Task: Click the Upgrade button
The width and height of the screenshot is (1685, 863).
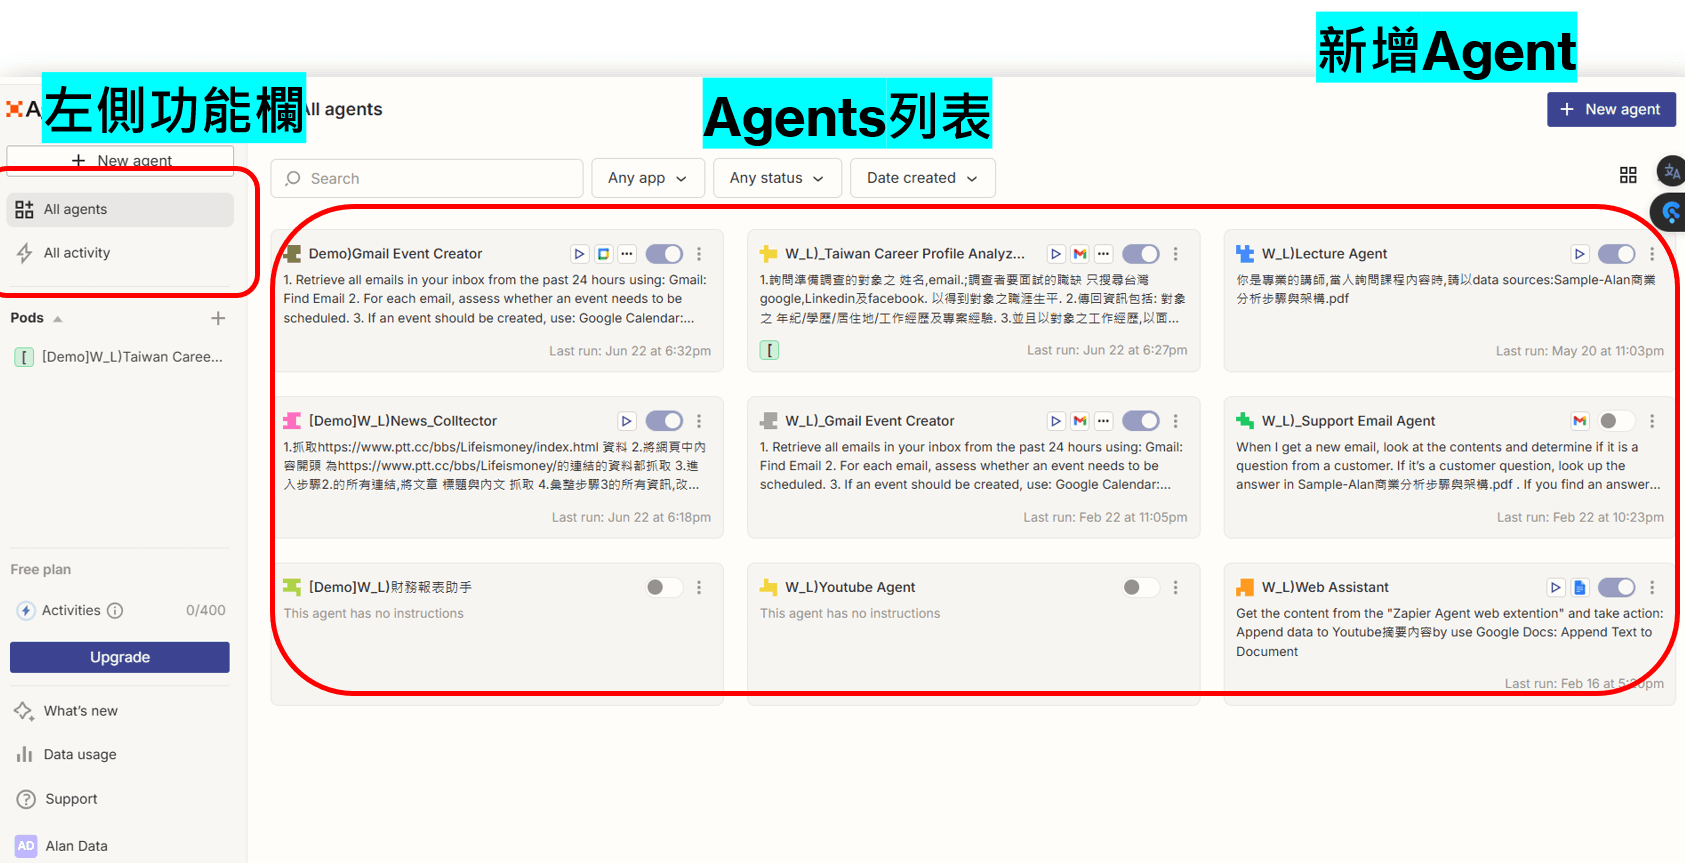Action: [120, 657]
